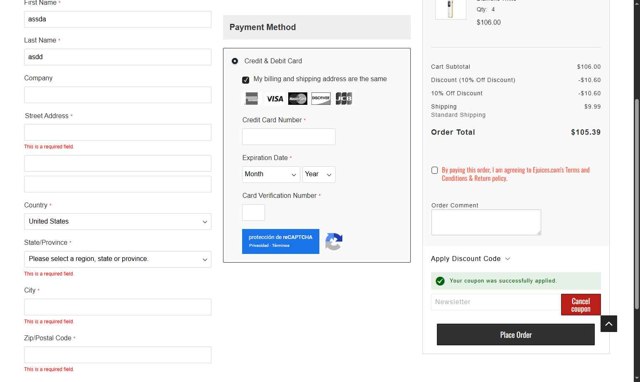The image size is (640, 382).
Task: Click the discount code input showing Newsletter
Action: click(496, 302)
